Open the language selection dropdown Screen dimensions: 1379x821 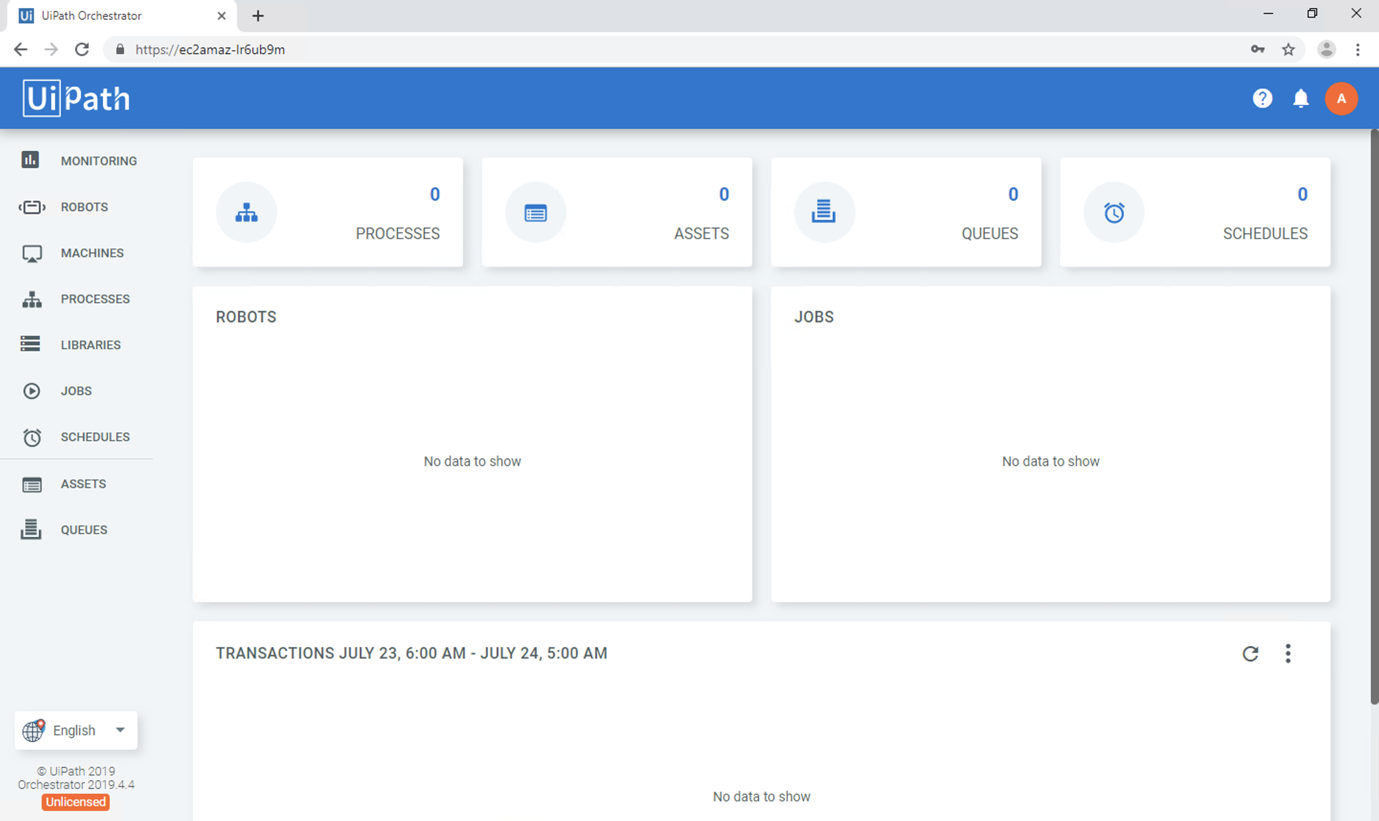click(75, 730)
